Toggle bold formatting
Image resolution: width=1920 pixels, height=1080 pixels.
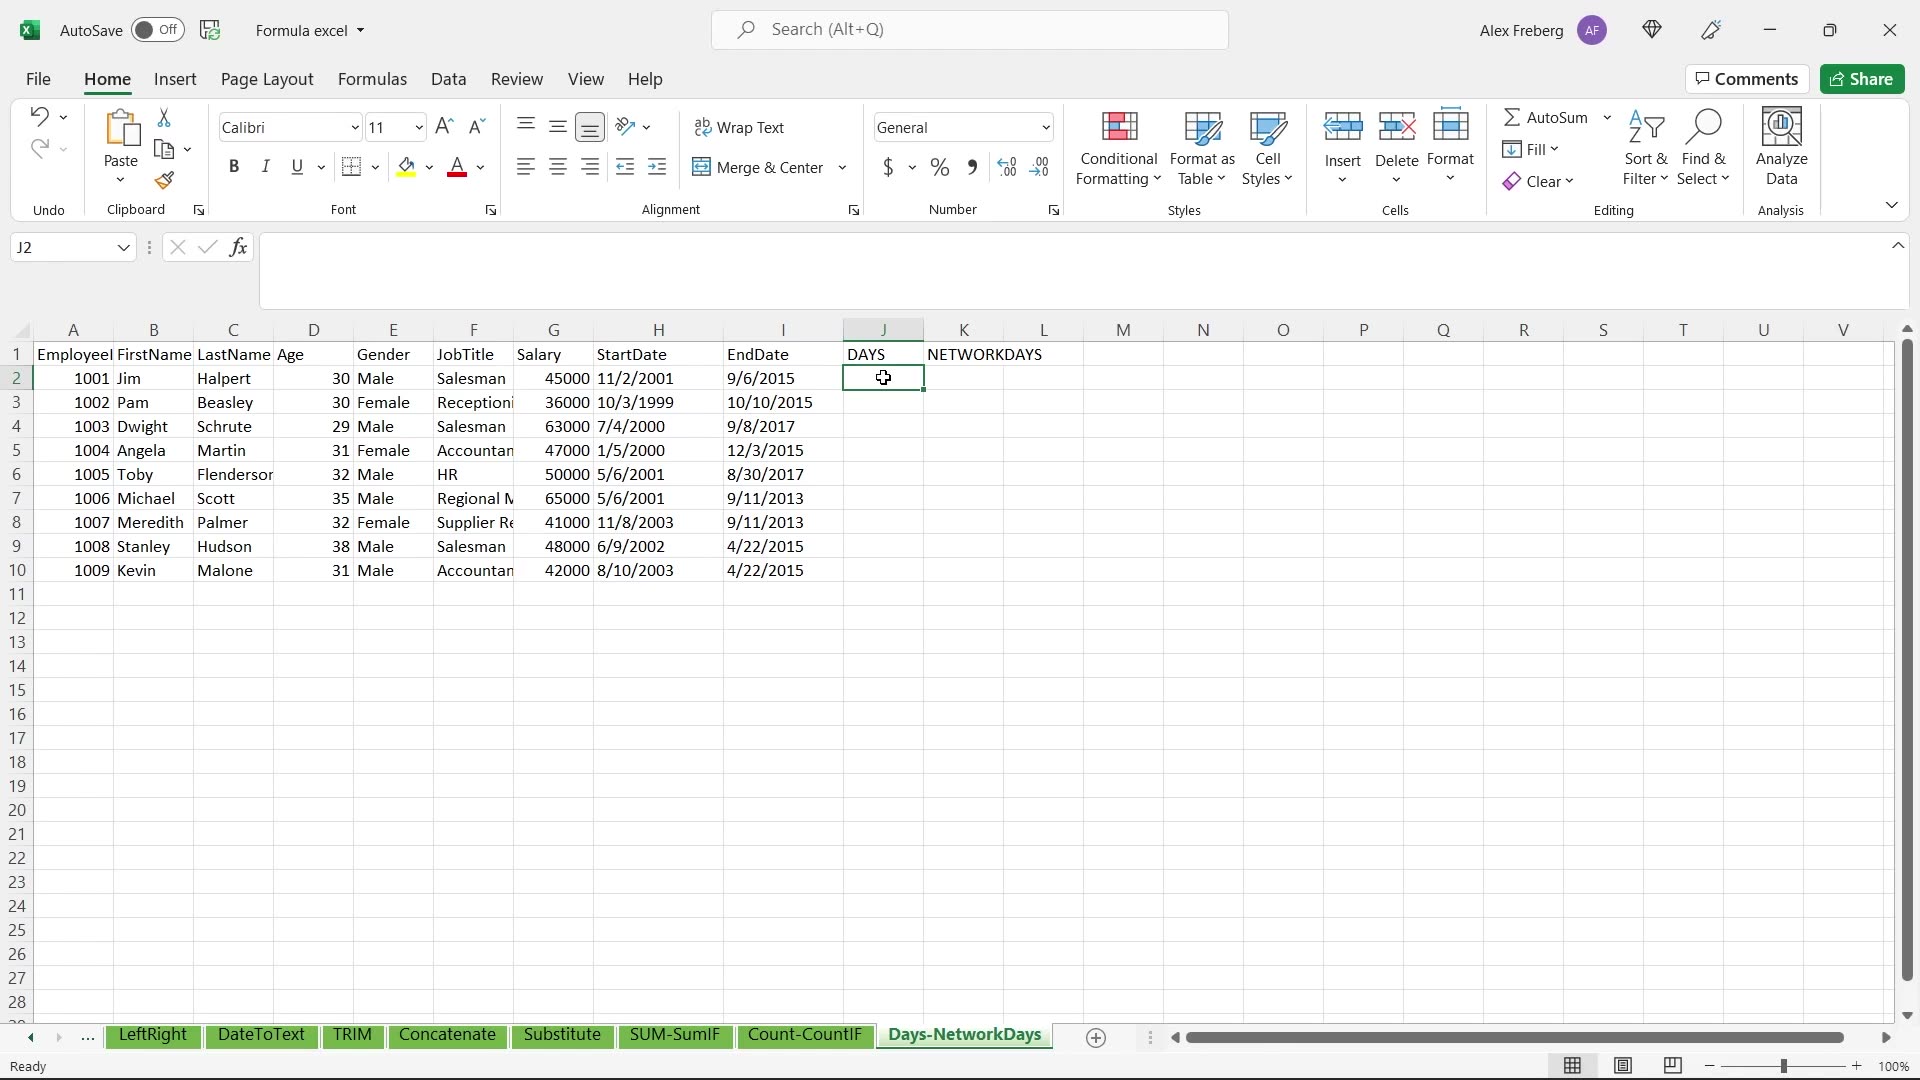coord(234,166)
